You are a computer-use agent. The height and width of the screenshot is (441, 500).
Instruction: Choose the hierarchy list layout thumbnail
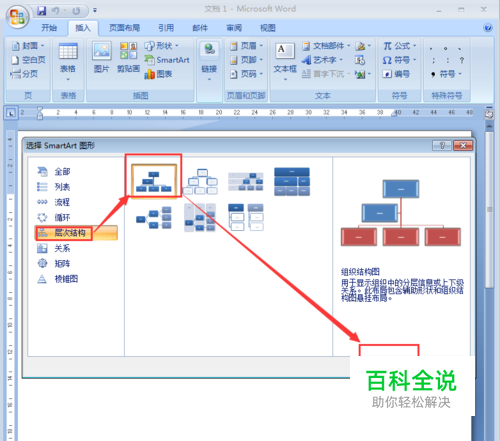[x=246, y=217]
